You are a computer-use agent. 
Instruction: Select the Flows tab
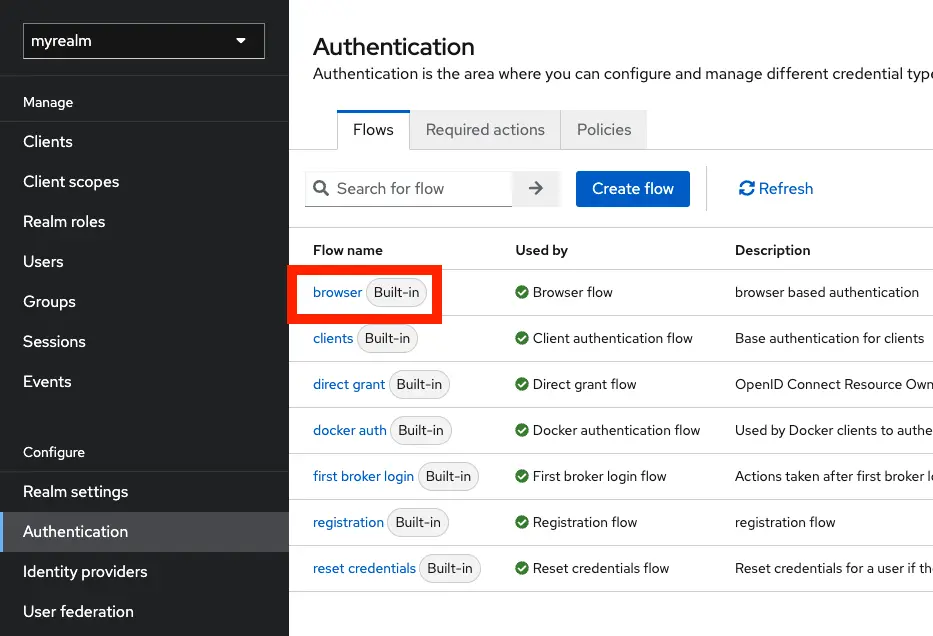[x=372, y=129]
